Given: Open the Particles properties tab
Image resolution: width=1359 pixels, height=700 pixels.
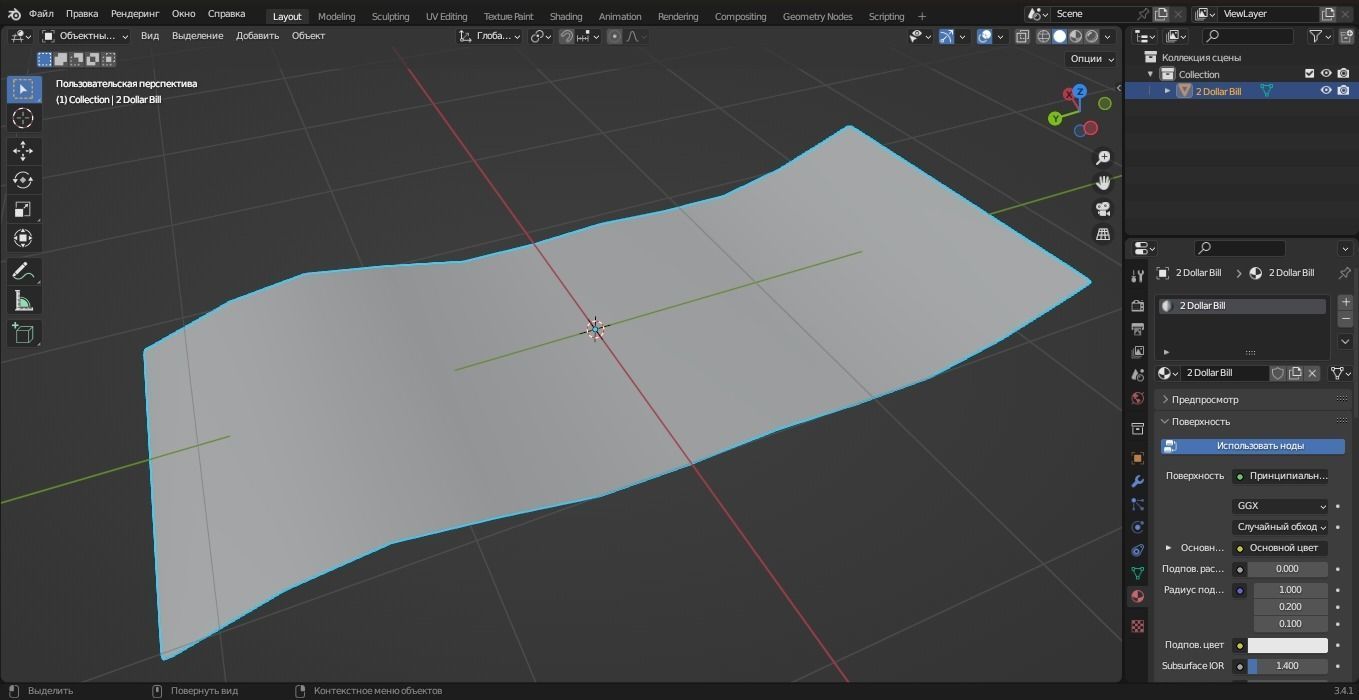Looking at the screenshot, I should (1137, 504).
